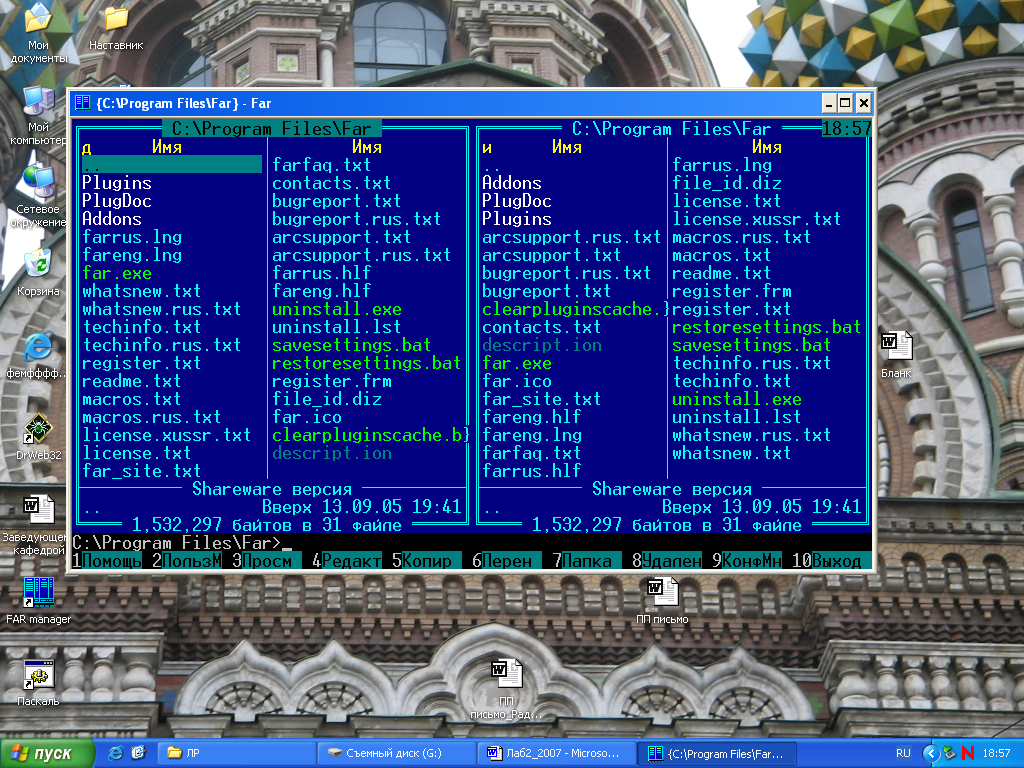1024x768 pixels.
Task: Click the taskbar clock 18:57
Action: tap(997, 753)
